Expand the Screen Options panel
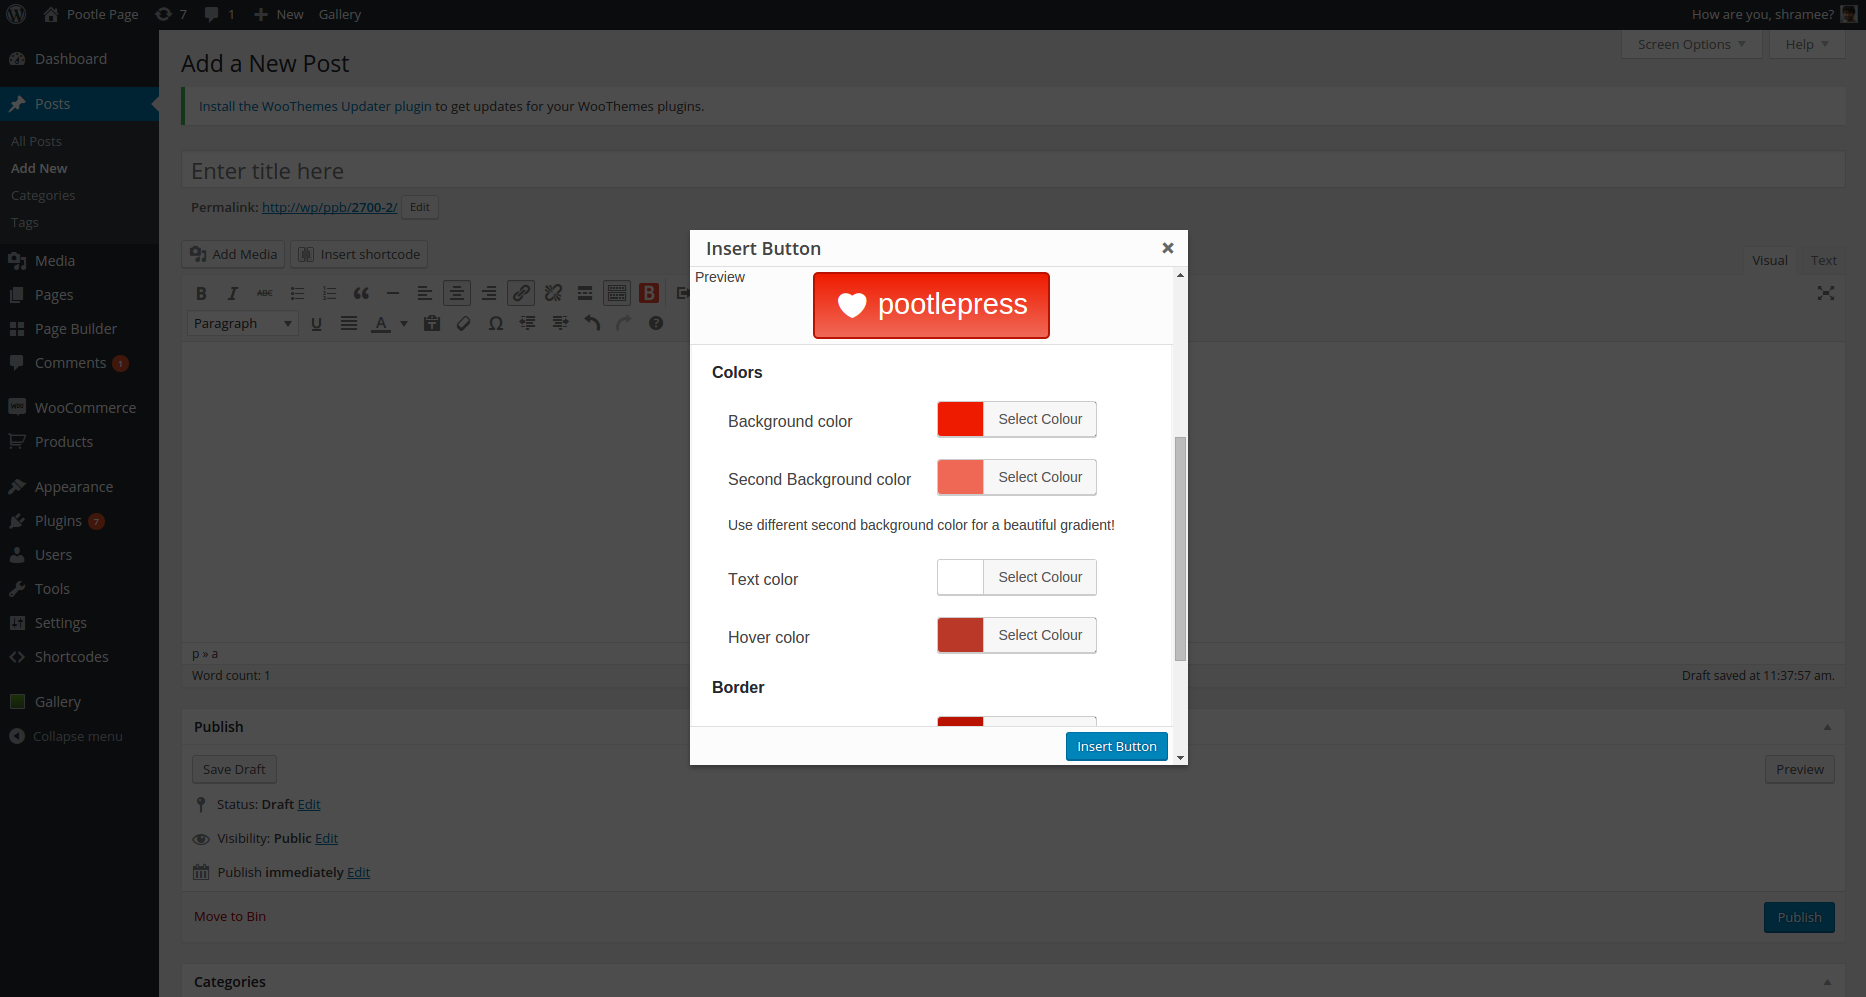 pyautogui.click(x=1692, y=44)
